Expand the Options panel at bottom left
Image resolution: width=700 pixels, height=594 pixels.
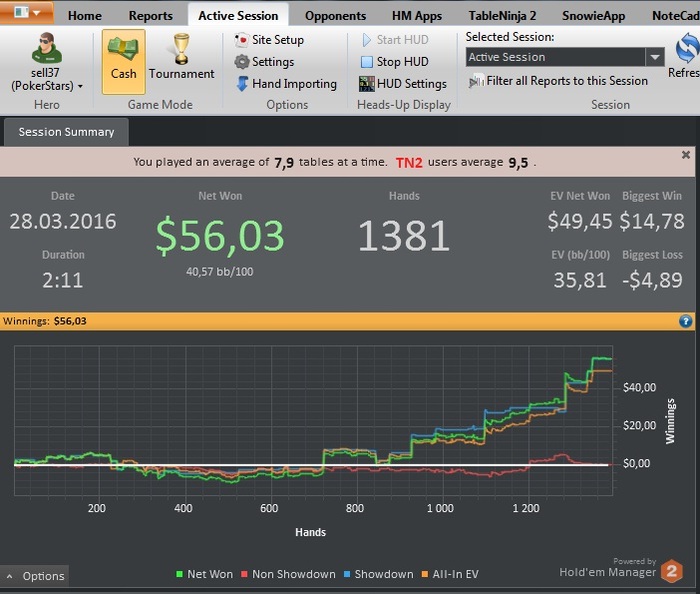[35, 576]
